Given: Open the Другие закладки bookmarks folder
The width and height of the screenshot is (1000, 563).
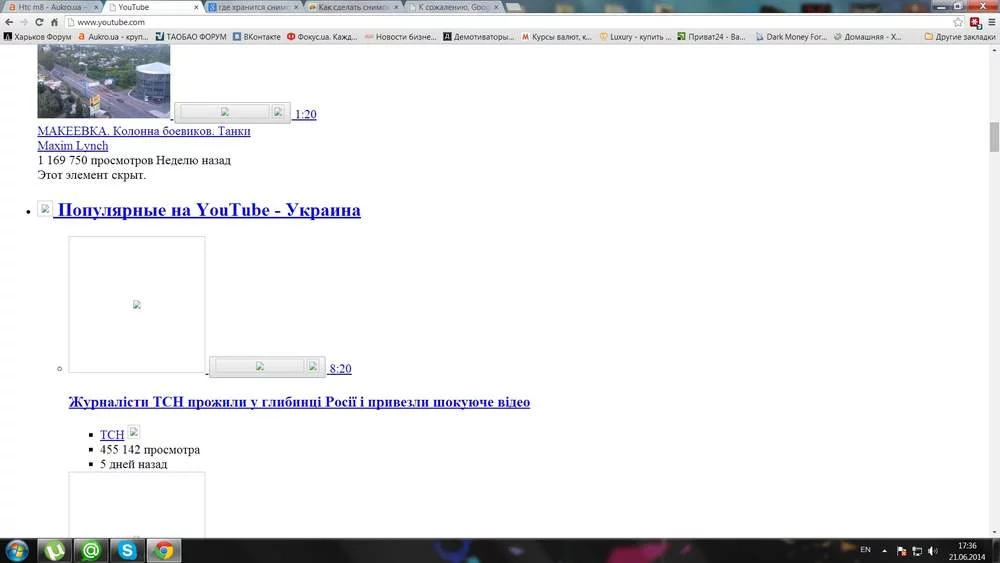Looking at the screenshot, I should (960, 37).
